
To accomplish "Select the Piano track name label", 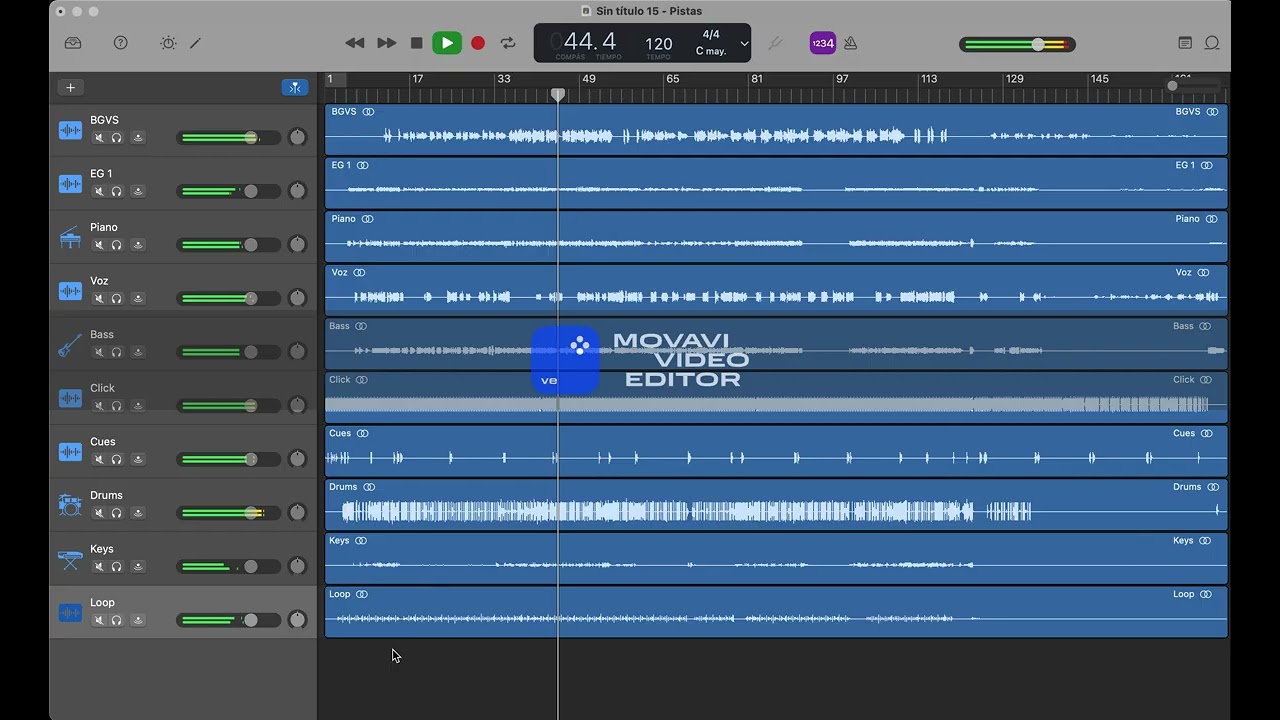I will pyautogui.click(x=104, y=227).
